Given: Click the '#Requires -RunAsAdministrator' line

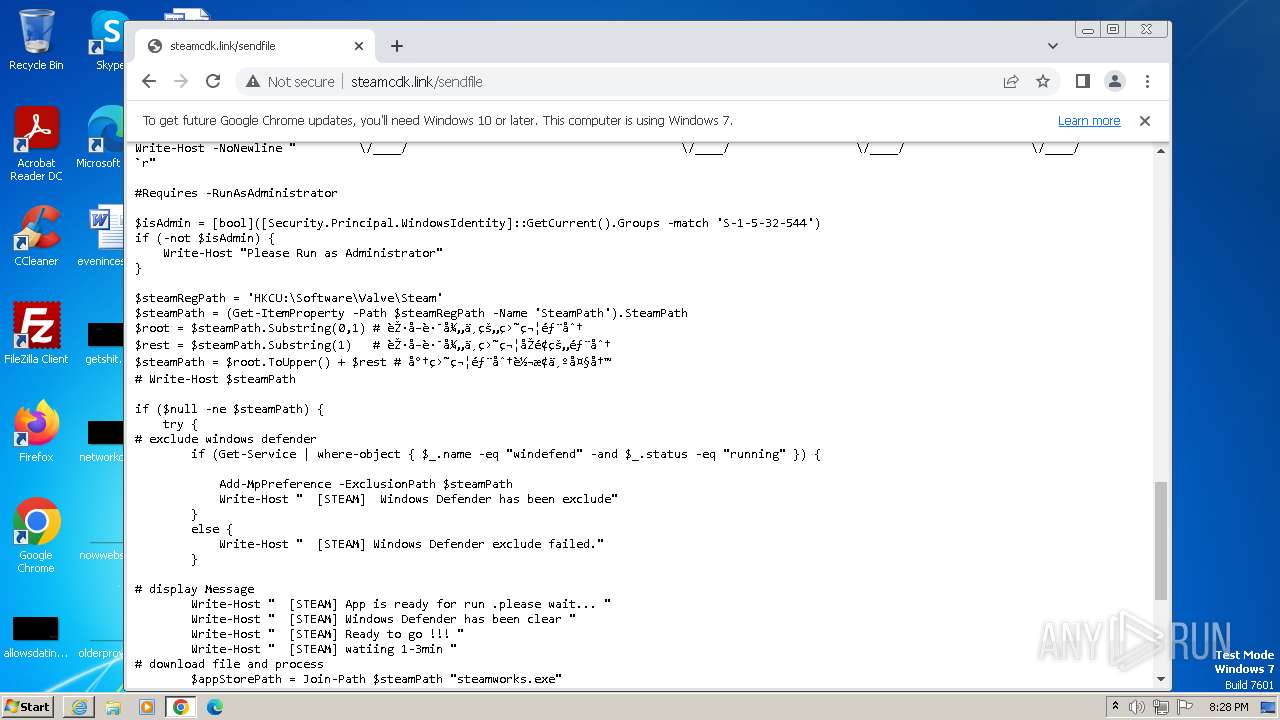Looking at the screenshot, I should pyautogui.click(x=236, y=193).
